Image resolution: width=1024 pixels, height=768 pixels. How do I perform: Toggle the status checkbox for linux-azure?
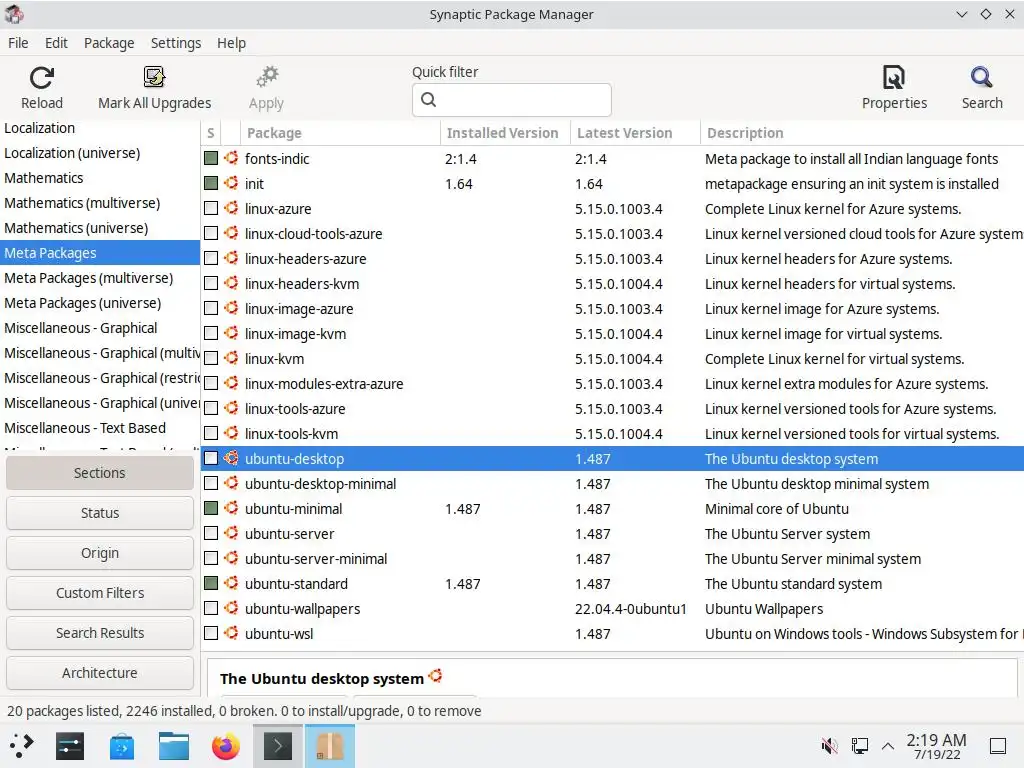coord(210,208)
